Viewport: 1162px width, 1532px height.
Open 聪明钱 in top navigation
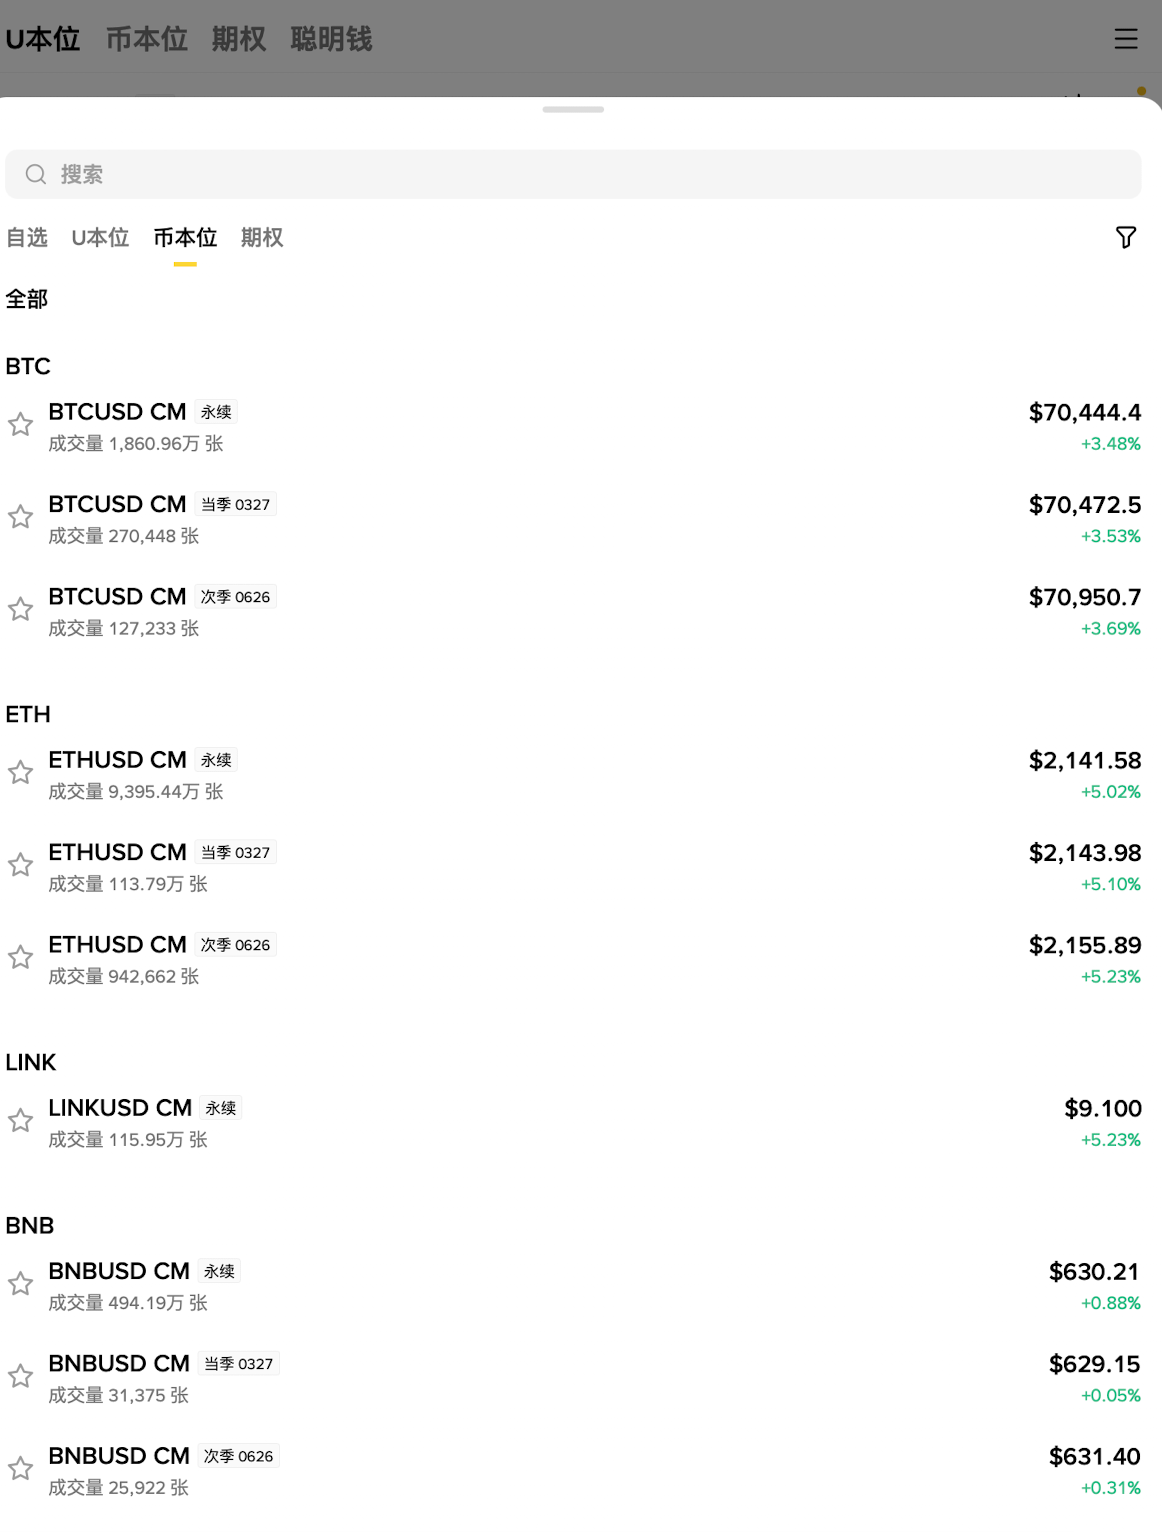tap(331, 39)
